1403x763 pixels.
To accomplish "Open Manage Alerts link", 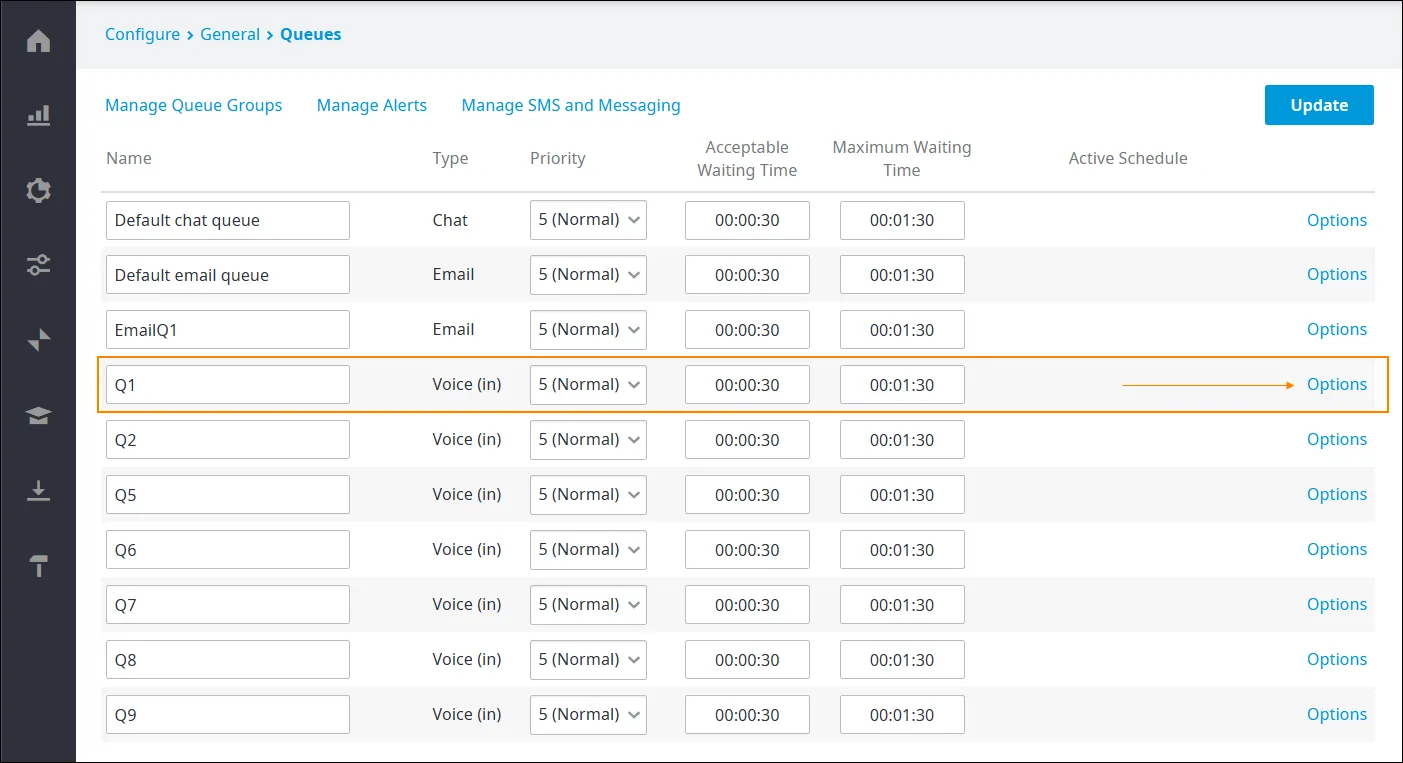I will click(372, 105).
